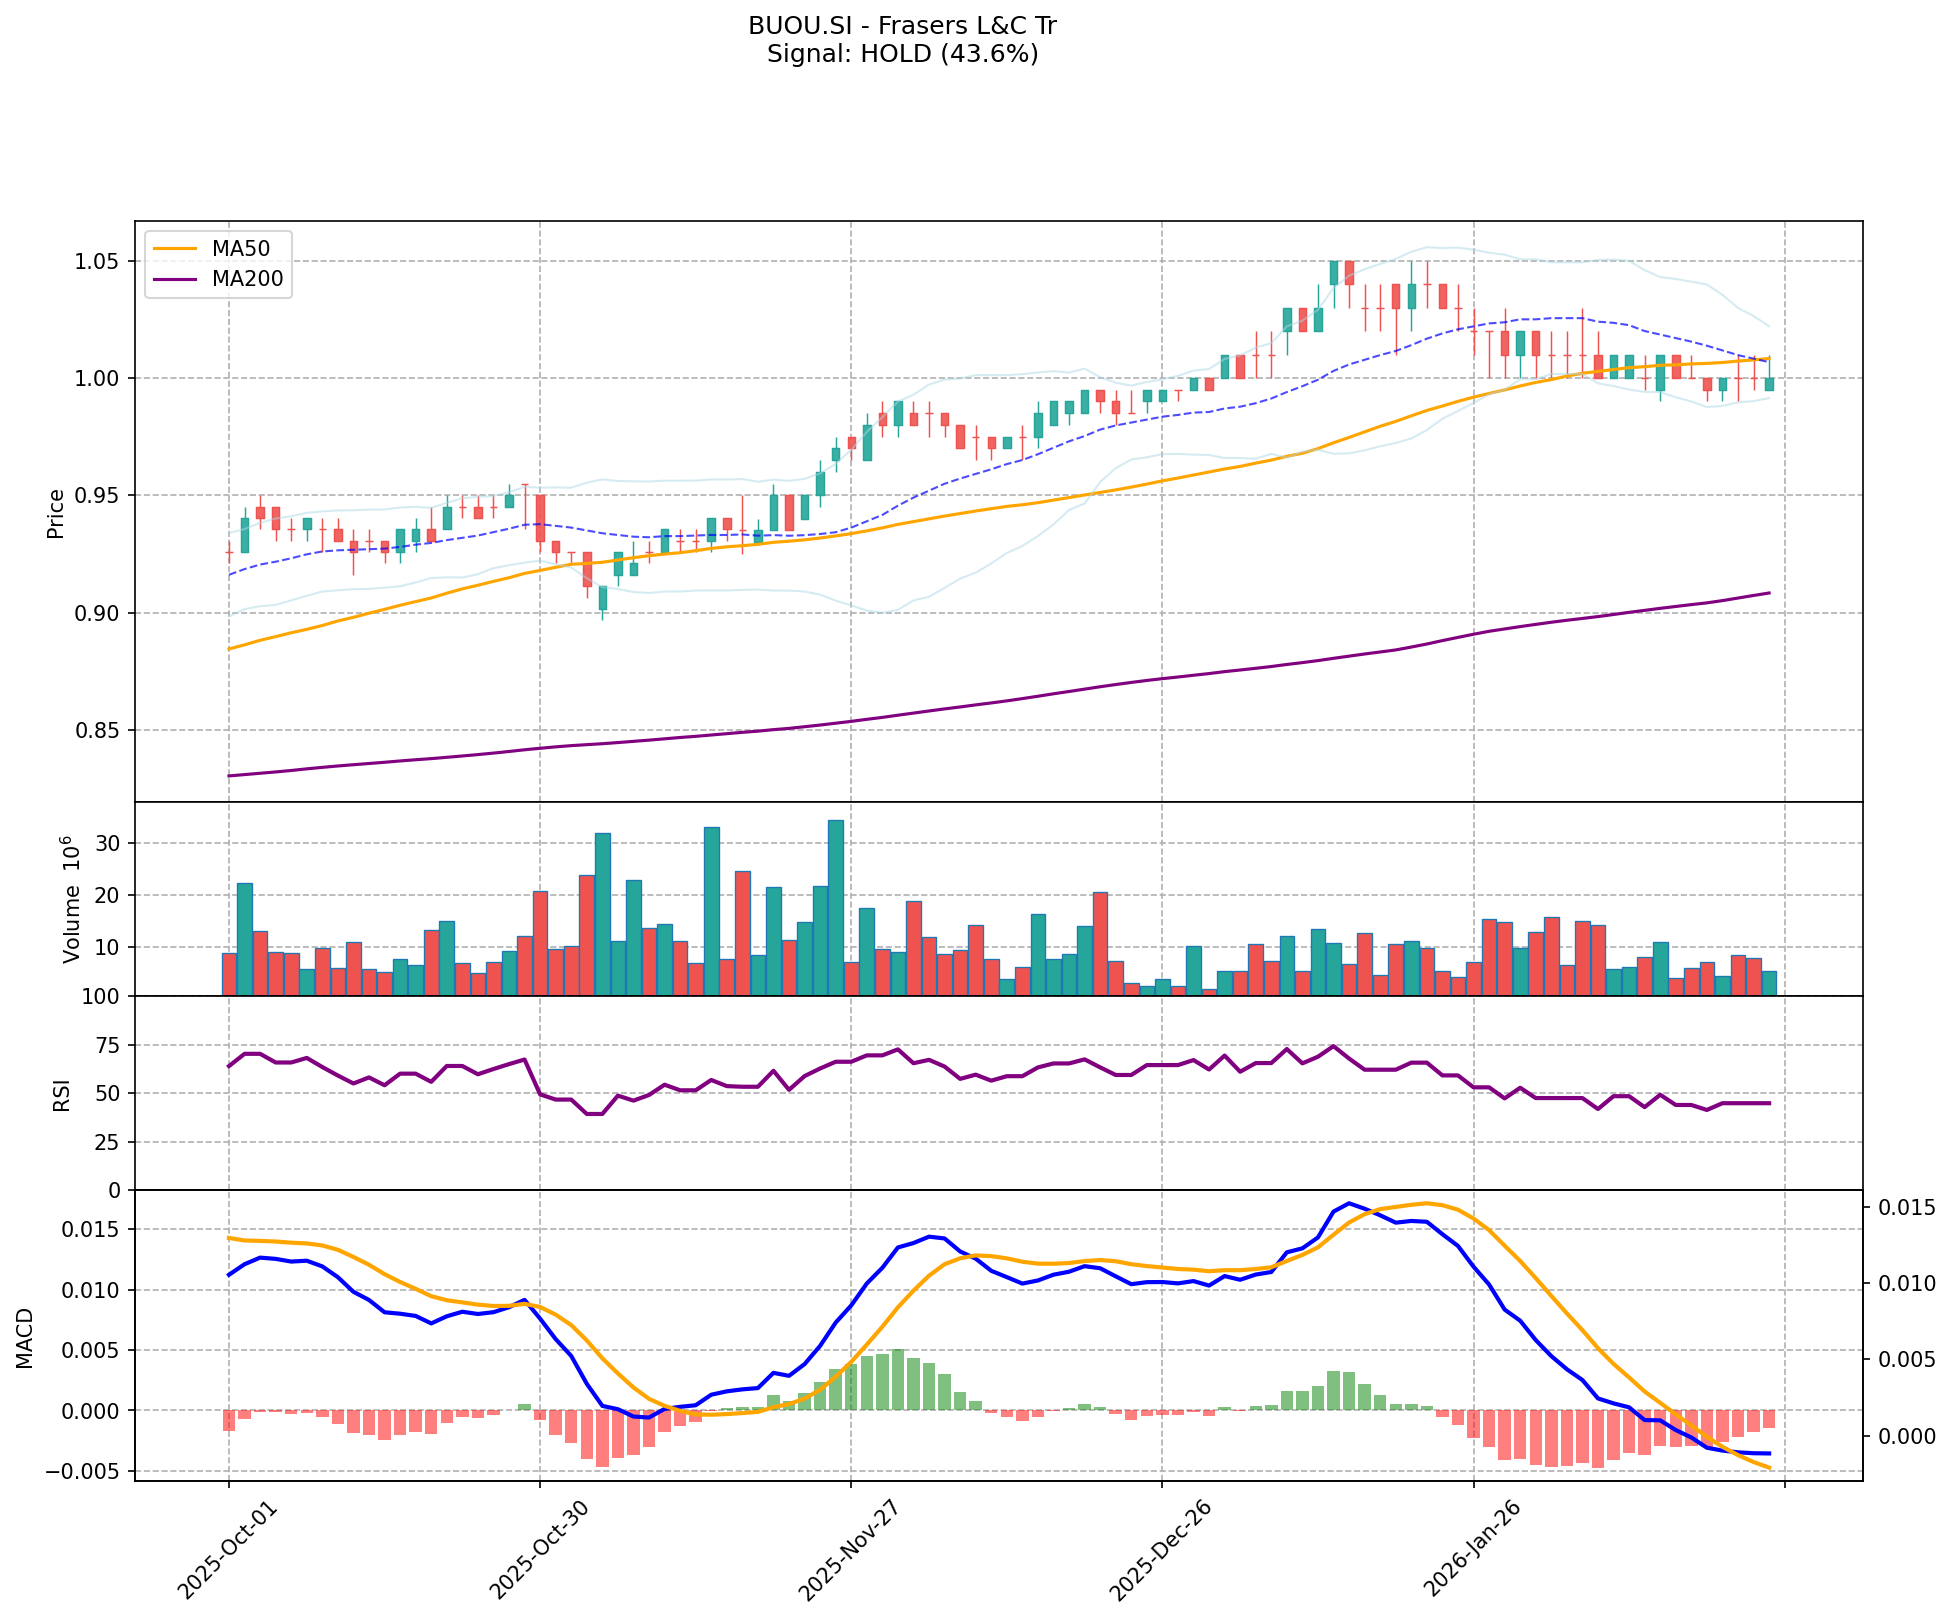Click the chart title BUOU.SI - Frasers L&C Tr
Image resolution: width=1952 pixels, height=1620 pixels.
point(902,26)
